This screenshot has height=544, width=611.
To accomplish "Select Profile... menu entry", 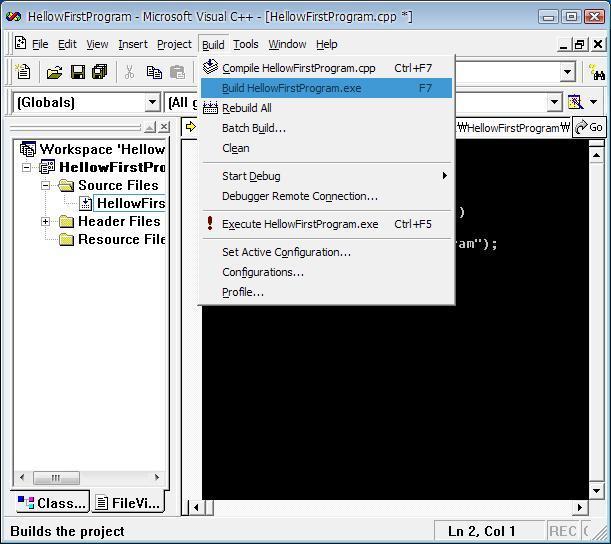I will click(326, 292).
